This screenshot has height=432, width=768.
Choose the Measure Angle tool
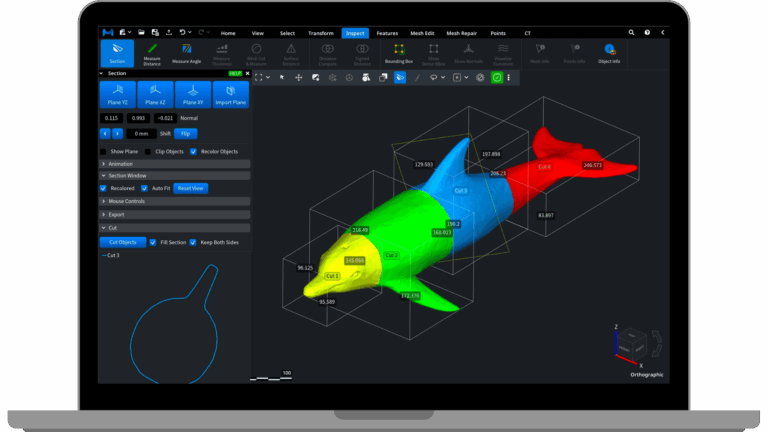187,52
